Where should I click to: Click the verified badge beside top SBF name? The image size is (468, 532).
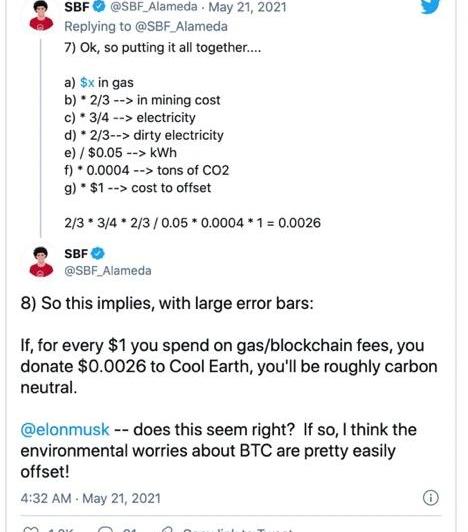point(99,6)
